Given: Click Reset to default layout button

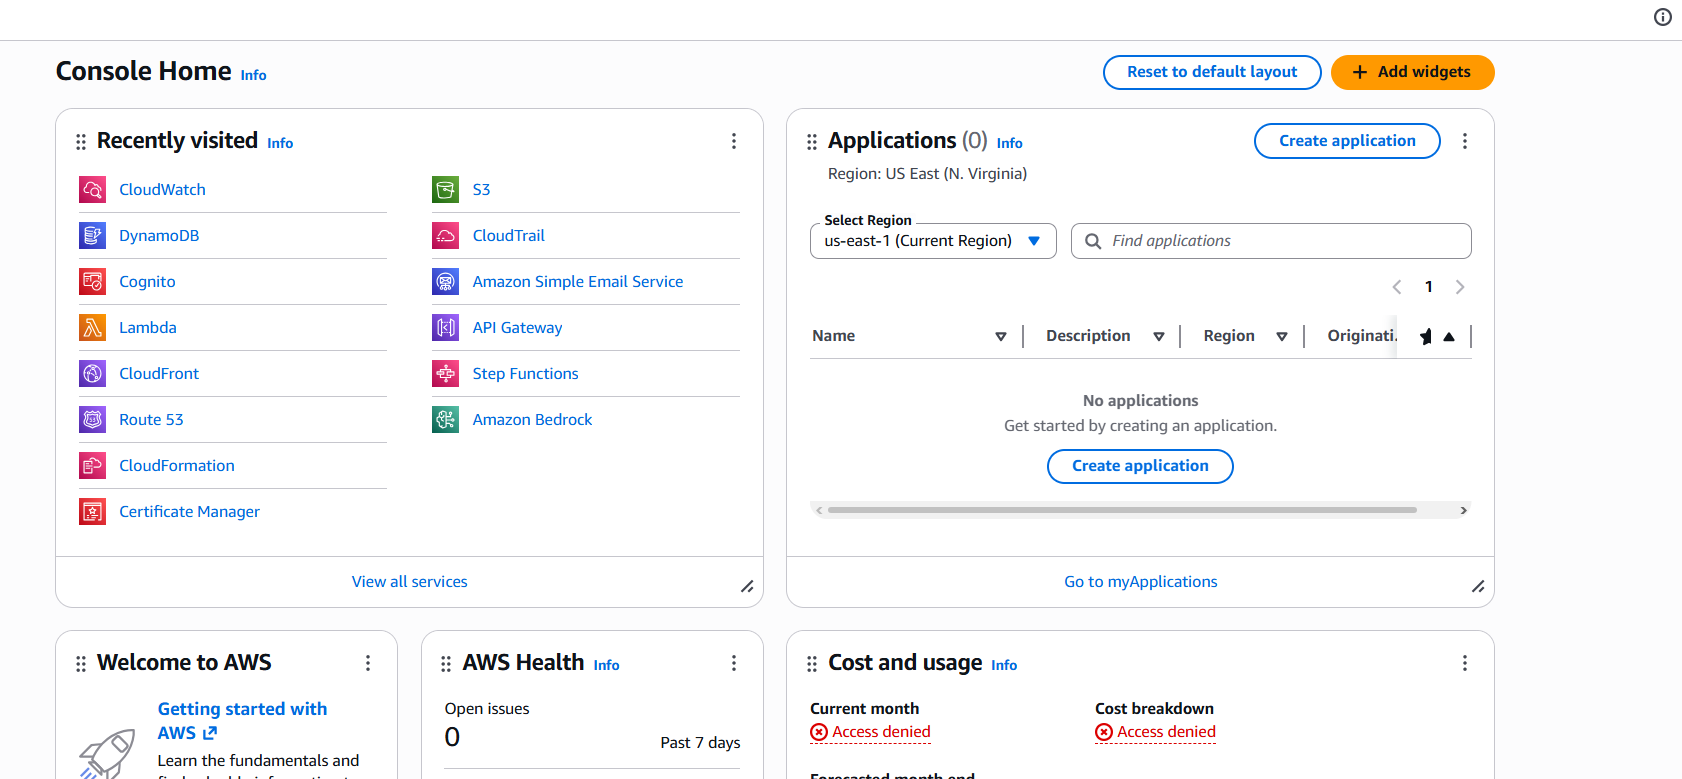Looking at the screenshot, I should click(x=1212, y=72).
